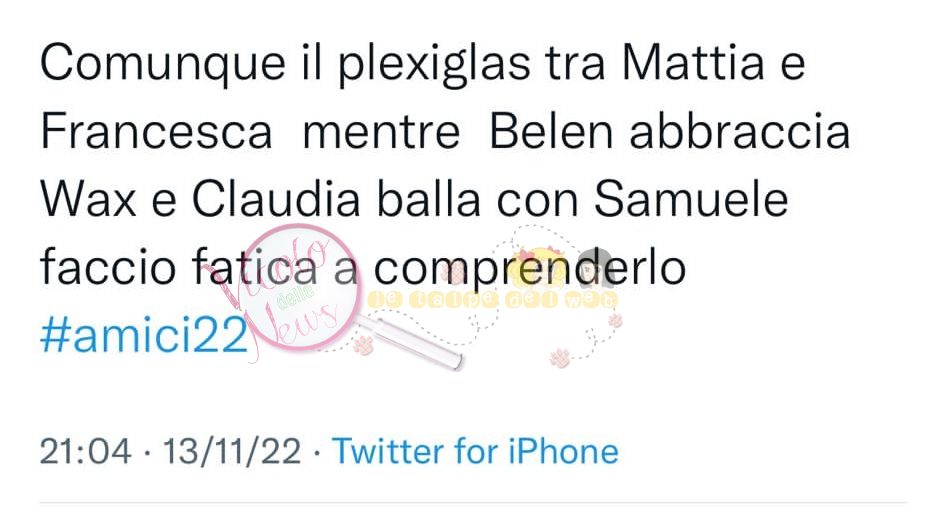The image size is (946, 521).
Task: Click the yellow 'le talpe del web' watermark text
Action: pos(492,300)
